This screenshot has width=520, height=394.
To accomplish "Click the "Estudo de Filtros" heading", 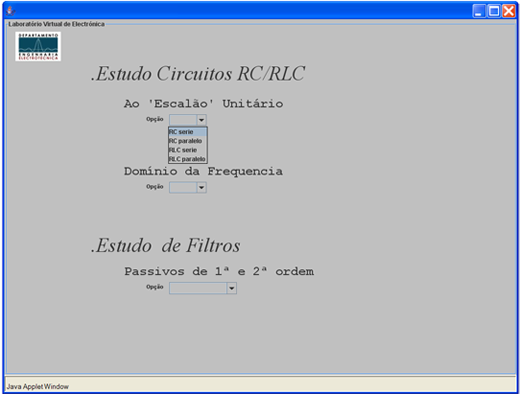I will (166, 246).
